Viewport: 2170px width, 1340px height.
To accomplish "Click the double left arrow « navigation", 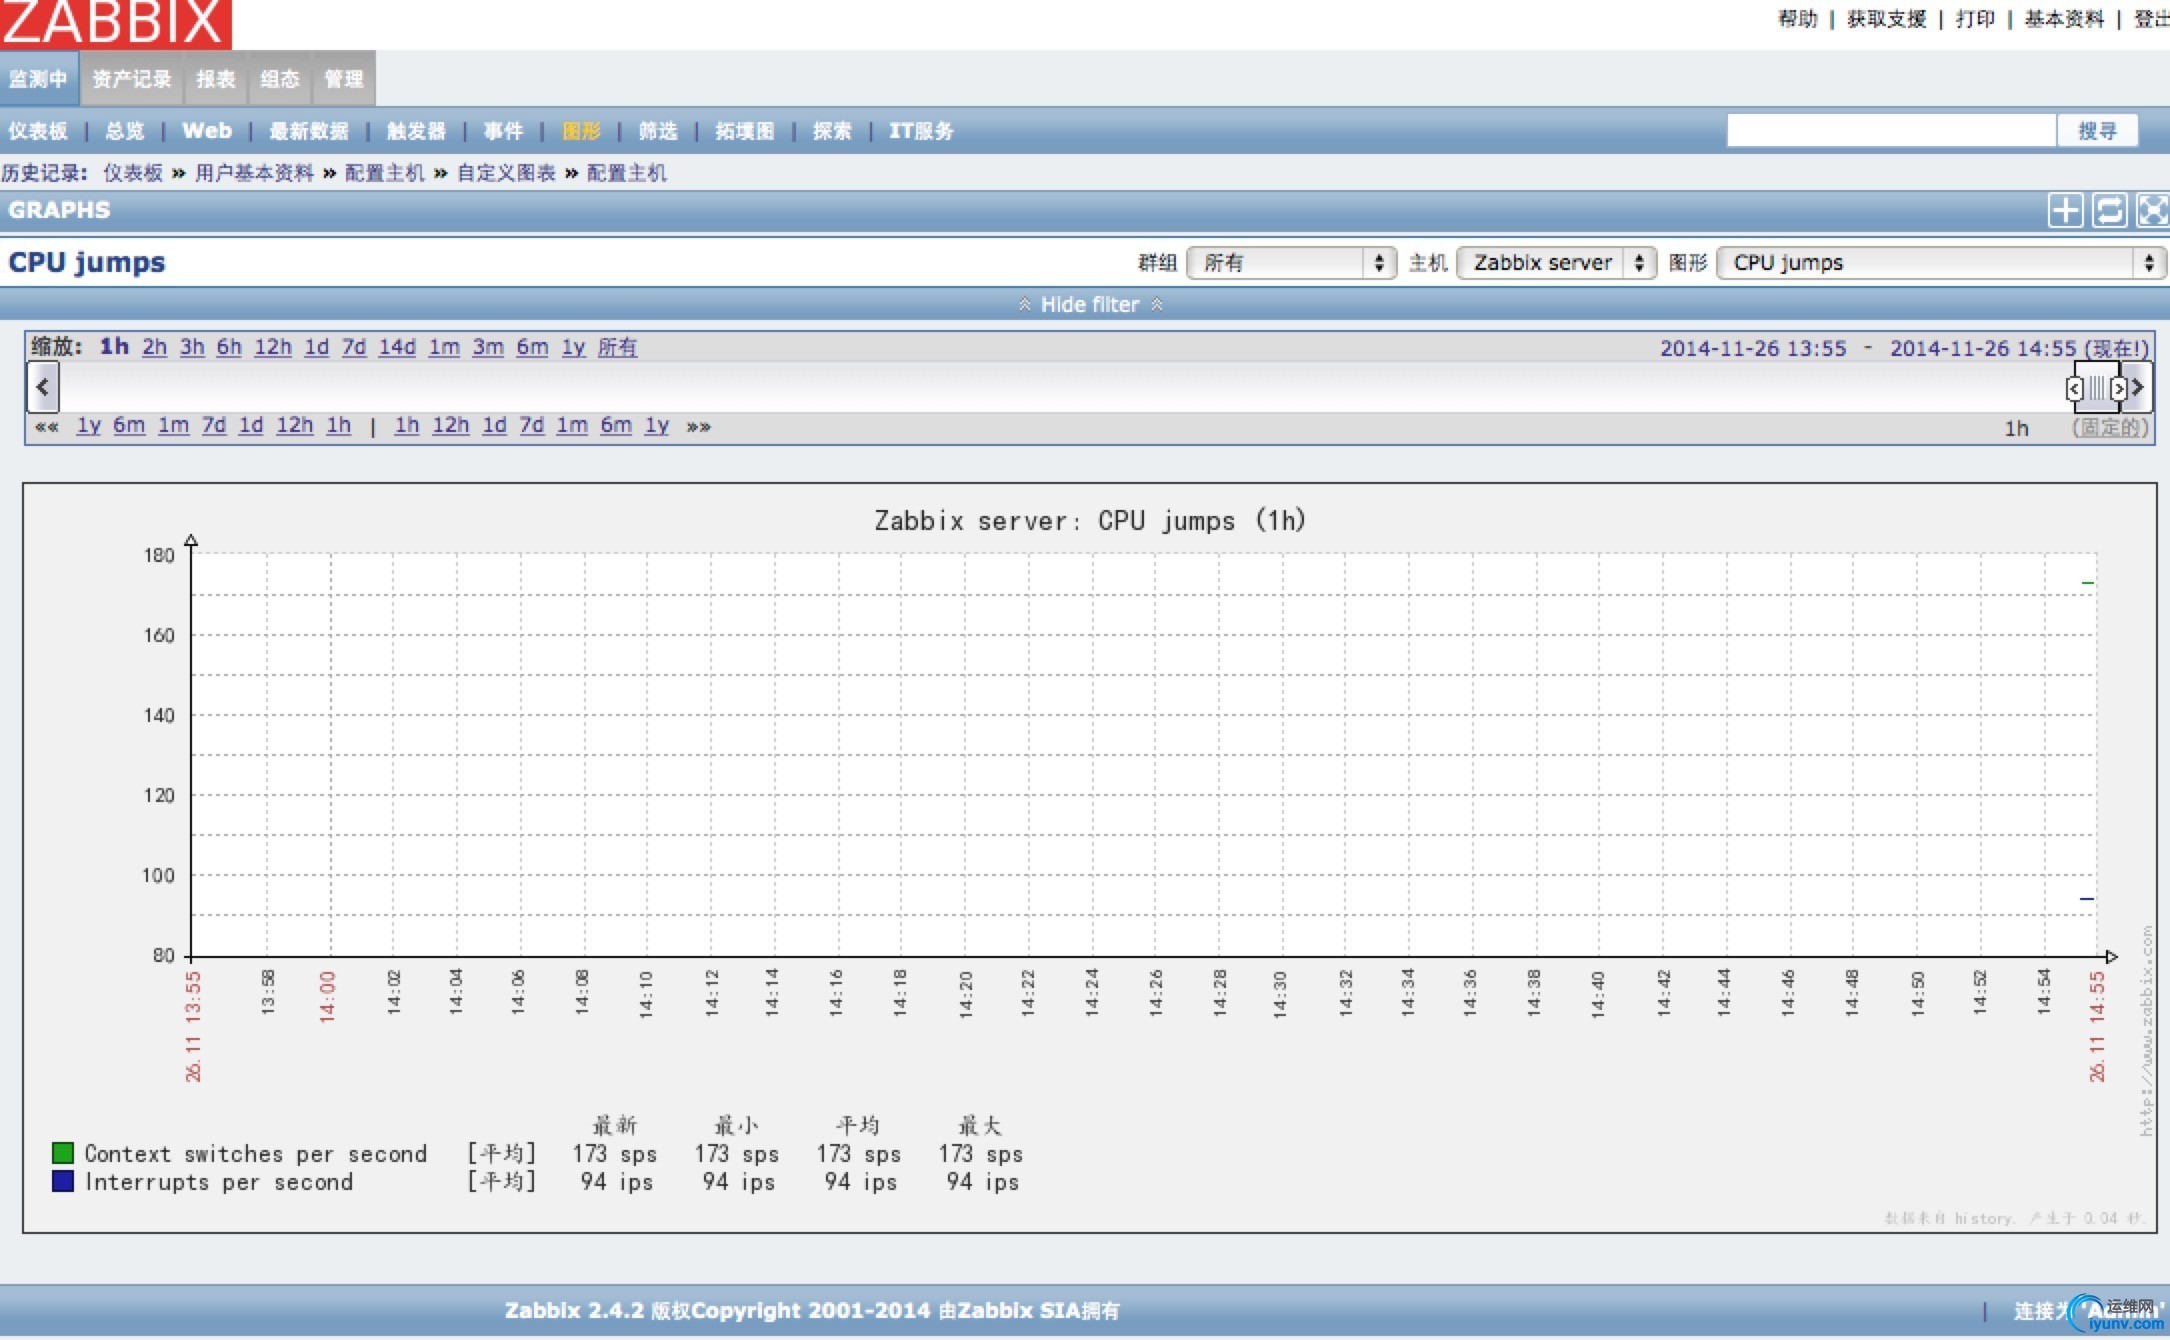I will tap(47, 427).
